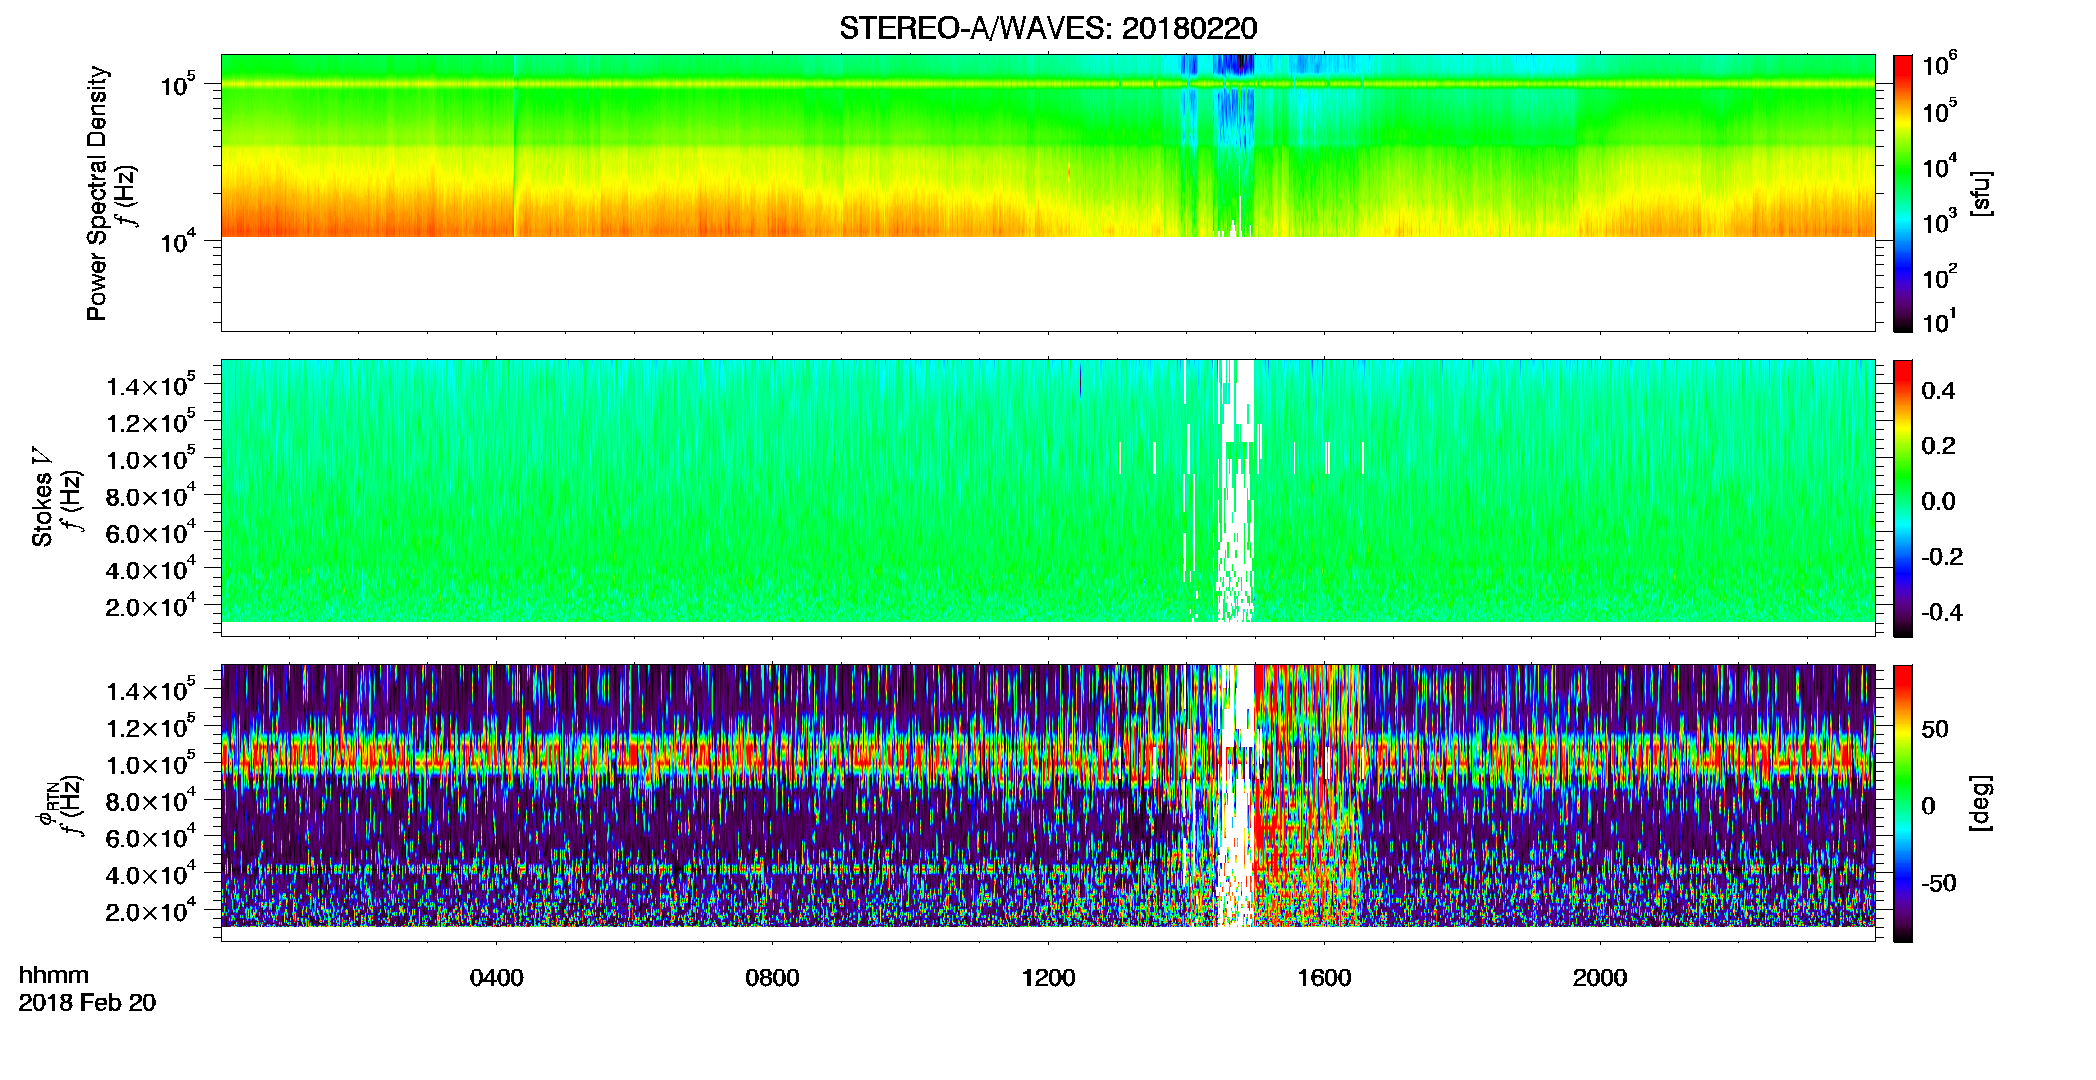
Task: Click the [deg] unit label of bottom colorbar
Action: 1981,803
